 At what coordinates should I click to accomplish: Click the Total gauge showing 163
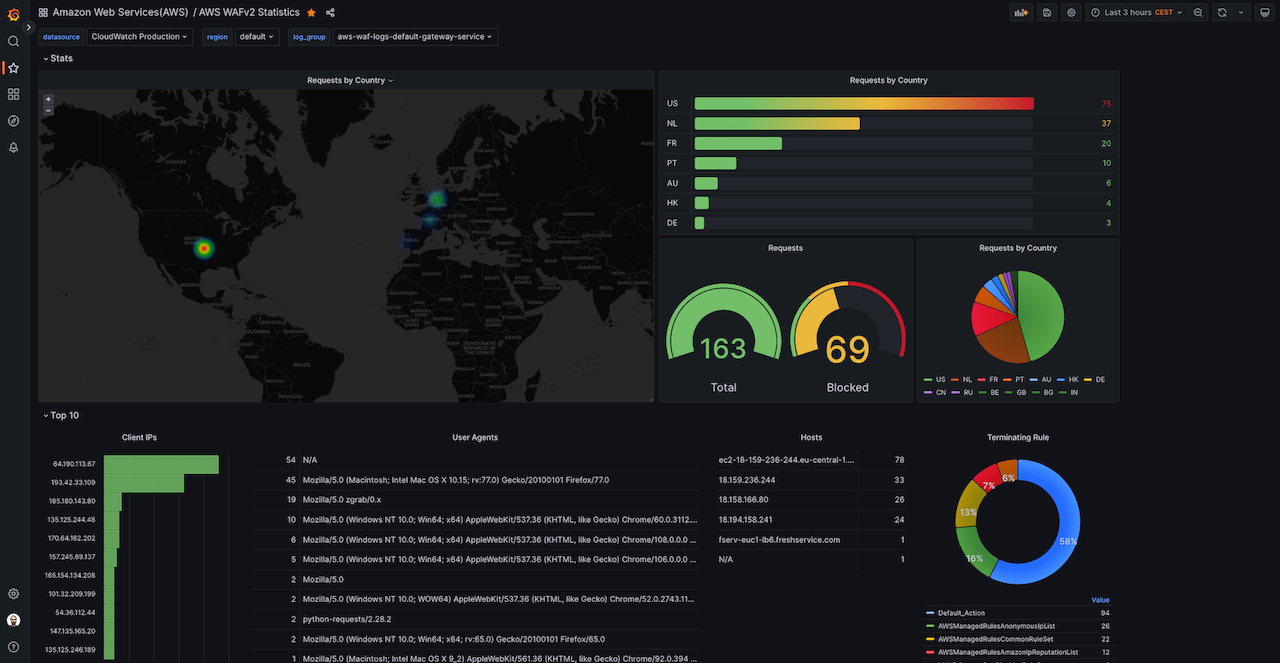(x=723, y=320)
